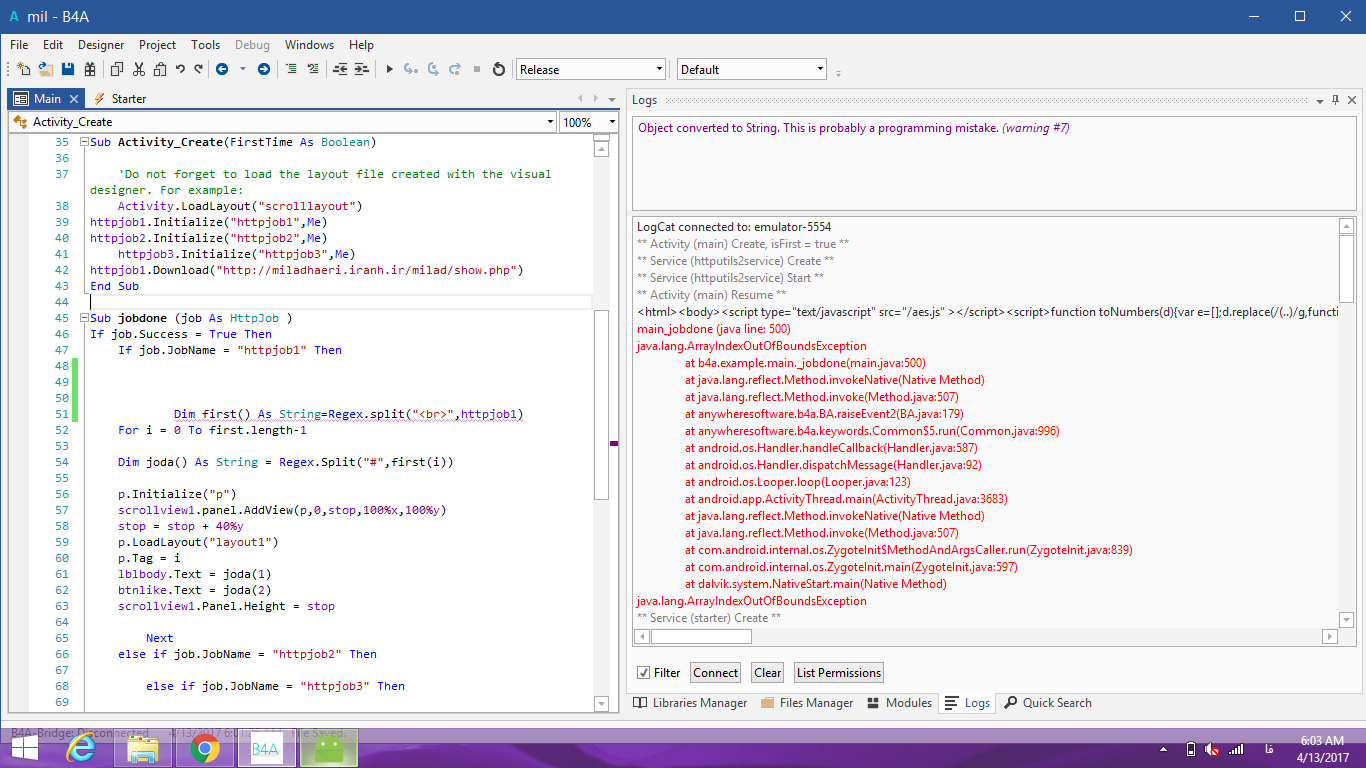Open the Activity_Create navigation dropdown

(551, 121)
